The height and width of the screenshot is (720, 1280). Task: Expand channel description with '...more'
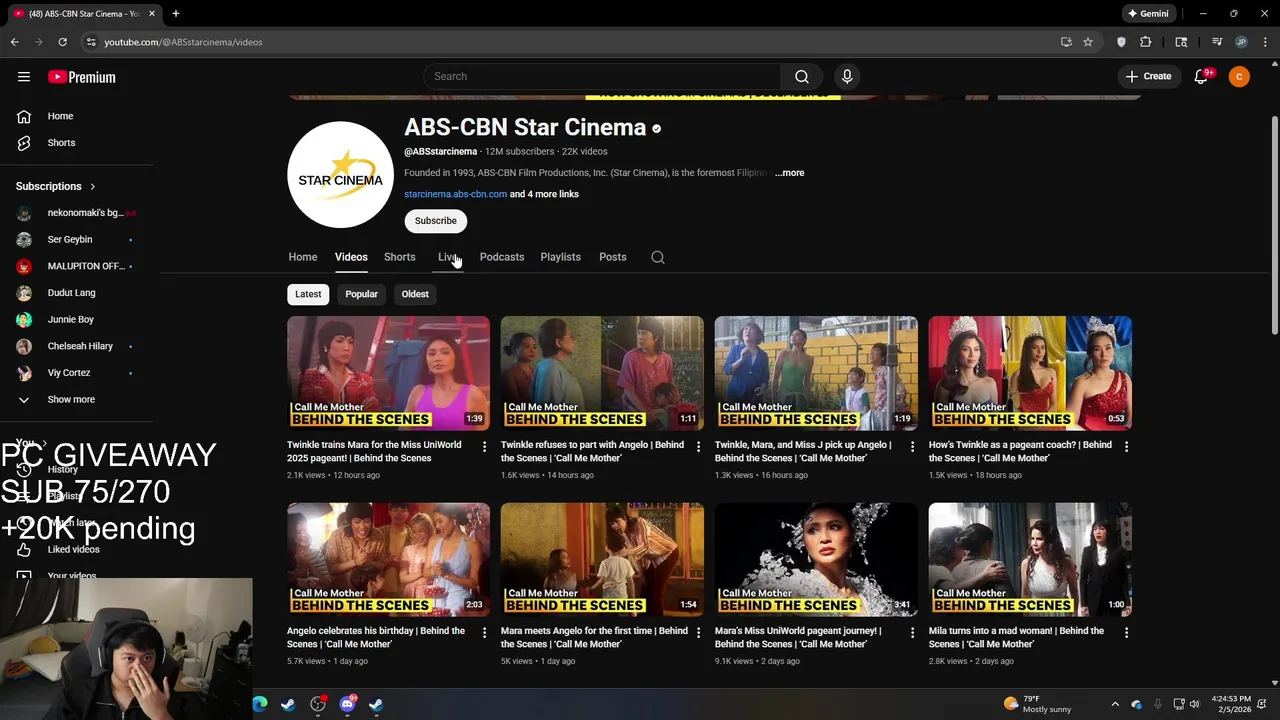[789, 173]
